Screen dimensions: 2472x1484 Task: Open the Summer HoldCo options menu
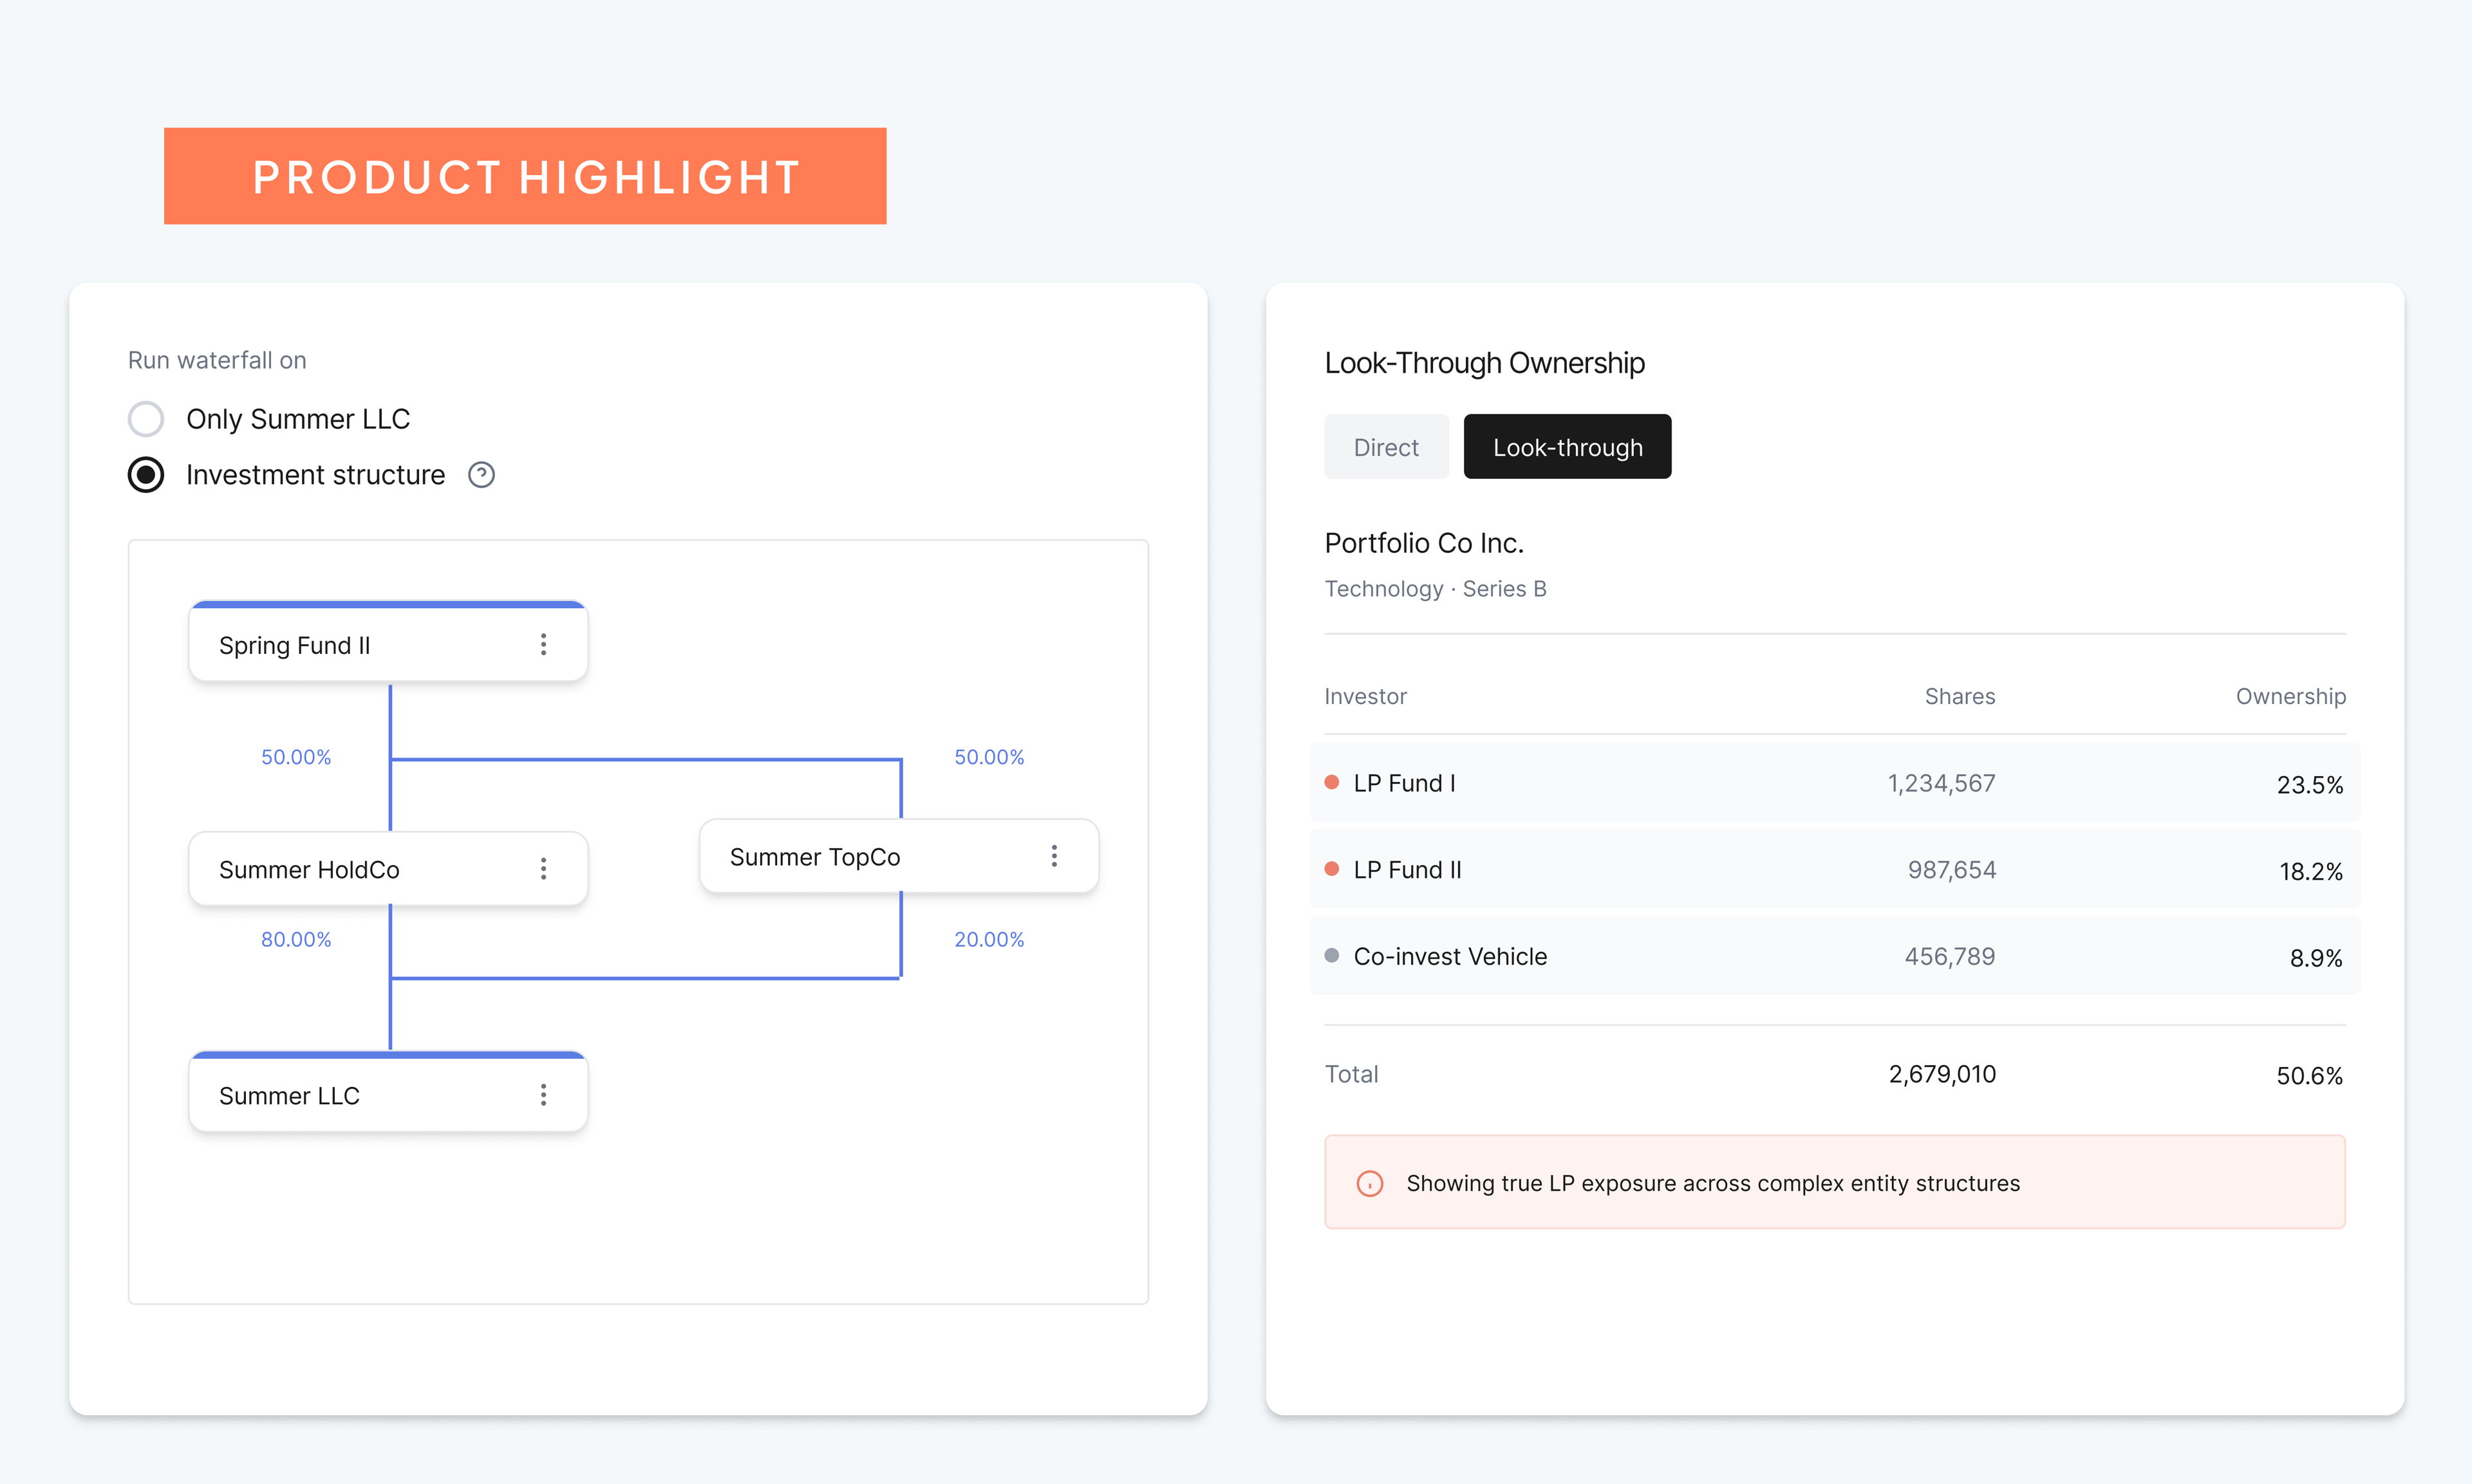coord(543,869)
